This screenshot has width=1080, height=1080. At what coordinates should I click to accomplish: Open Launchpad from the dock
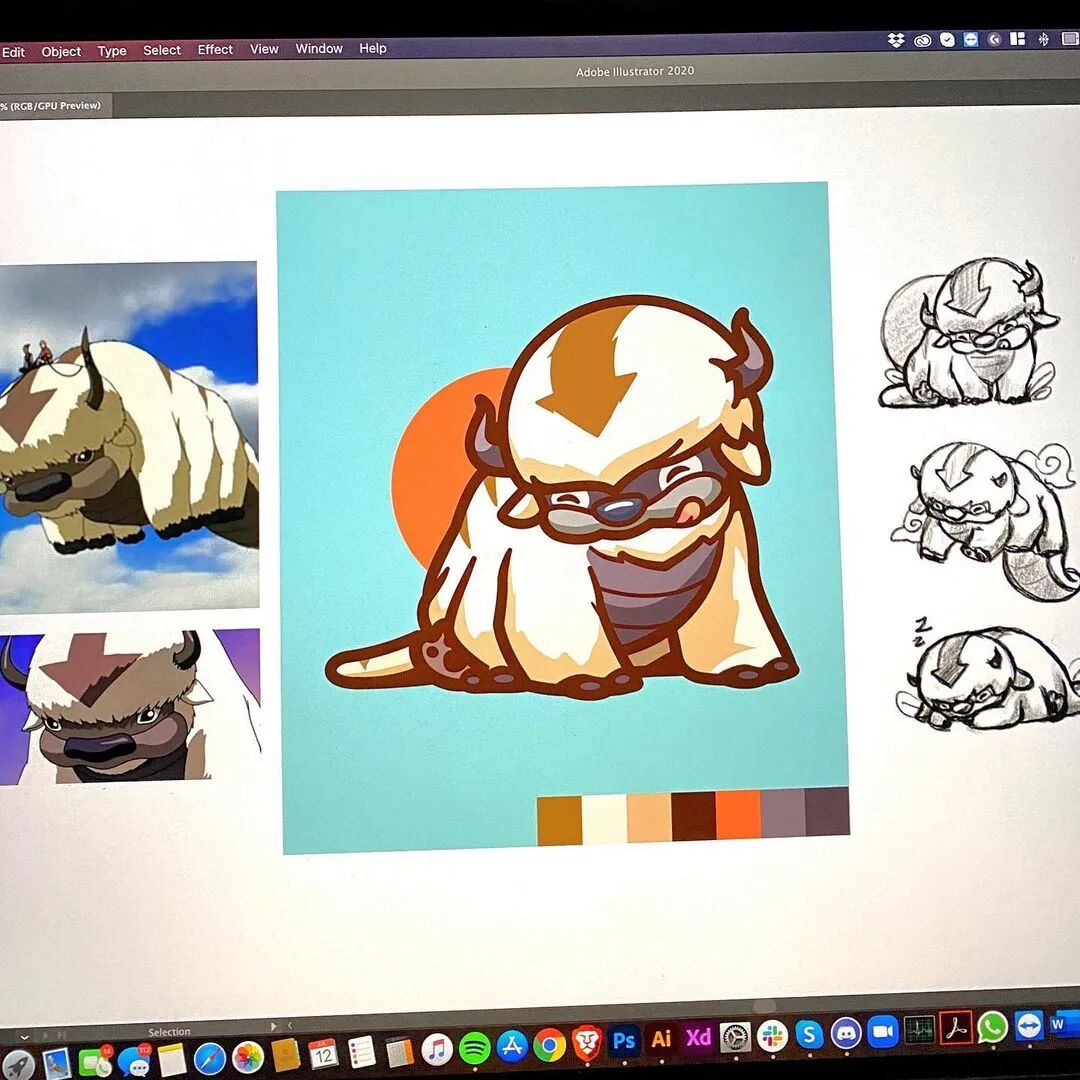(x=19, y=1067)
